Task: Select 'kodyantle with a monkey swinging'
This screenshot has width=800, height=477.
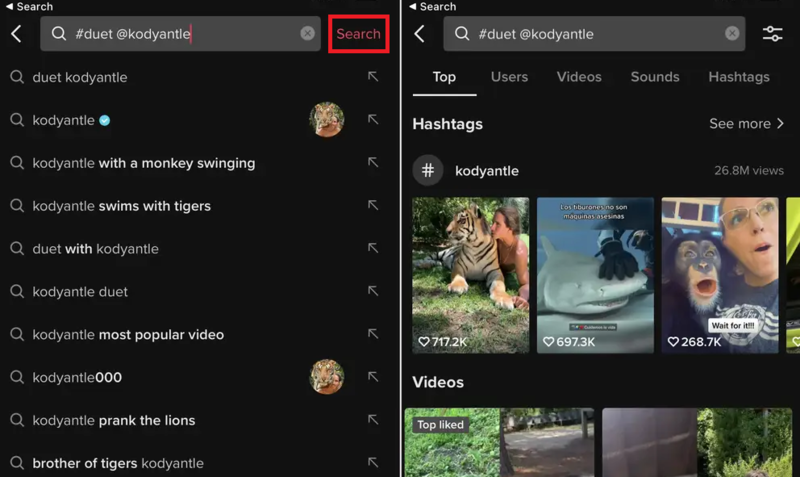Action: [x=144, y=163]
